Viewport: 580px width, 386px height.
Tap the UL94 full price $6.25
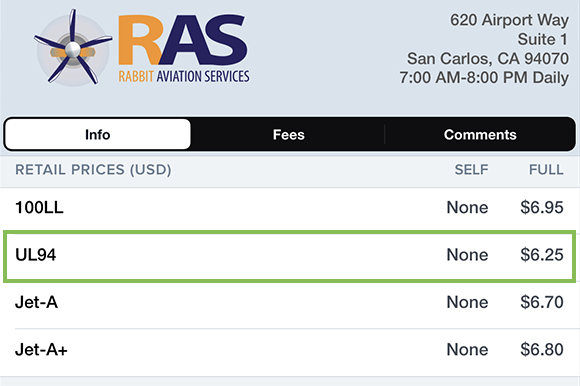click(542, 255)
